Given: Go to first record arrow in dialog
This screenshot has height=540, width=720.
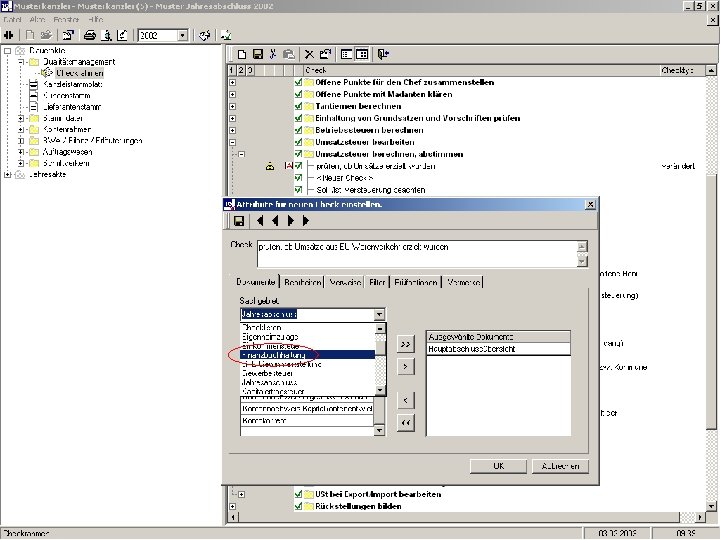Looking at the screenshot, I should pyautogui.click(x=260, y=221).
